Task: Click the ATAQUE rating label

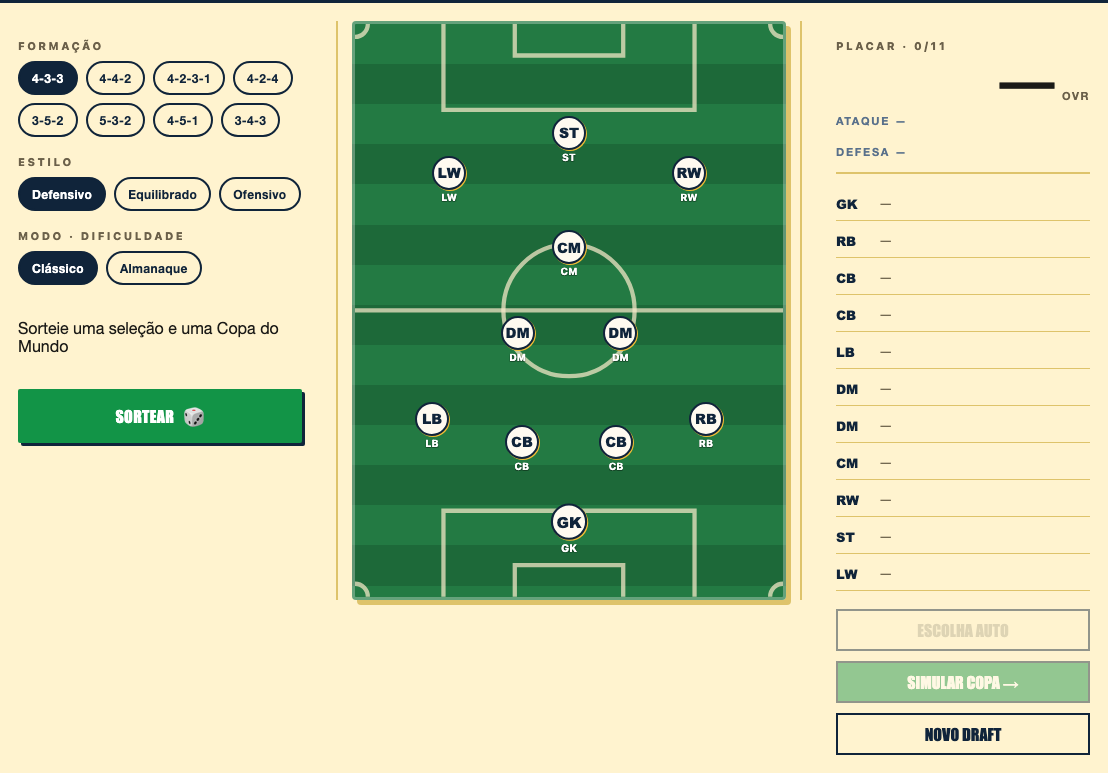Action: coord(863,121)
